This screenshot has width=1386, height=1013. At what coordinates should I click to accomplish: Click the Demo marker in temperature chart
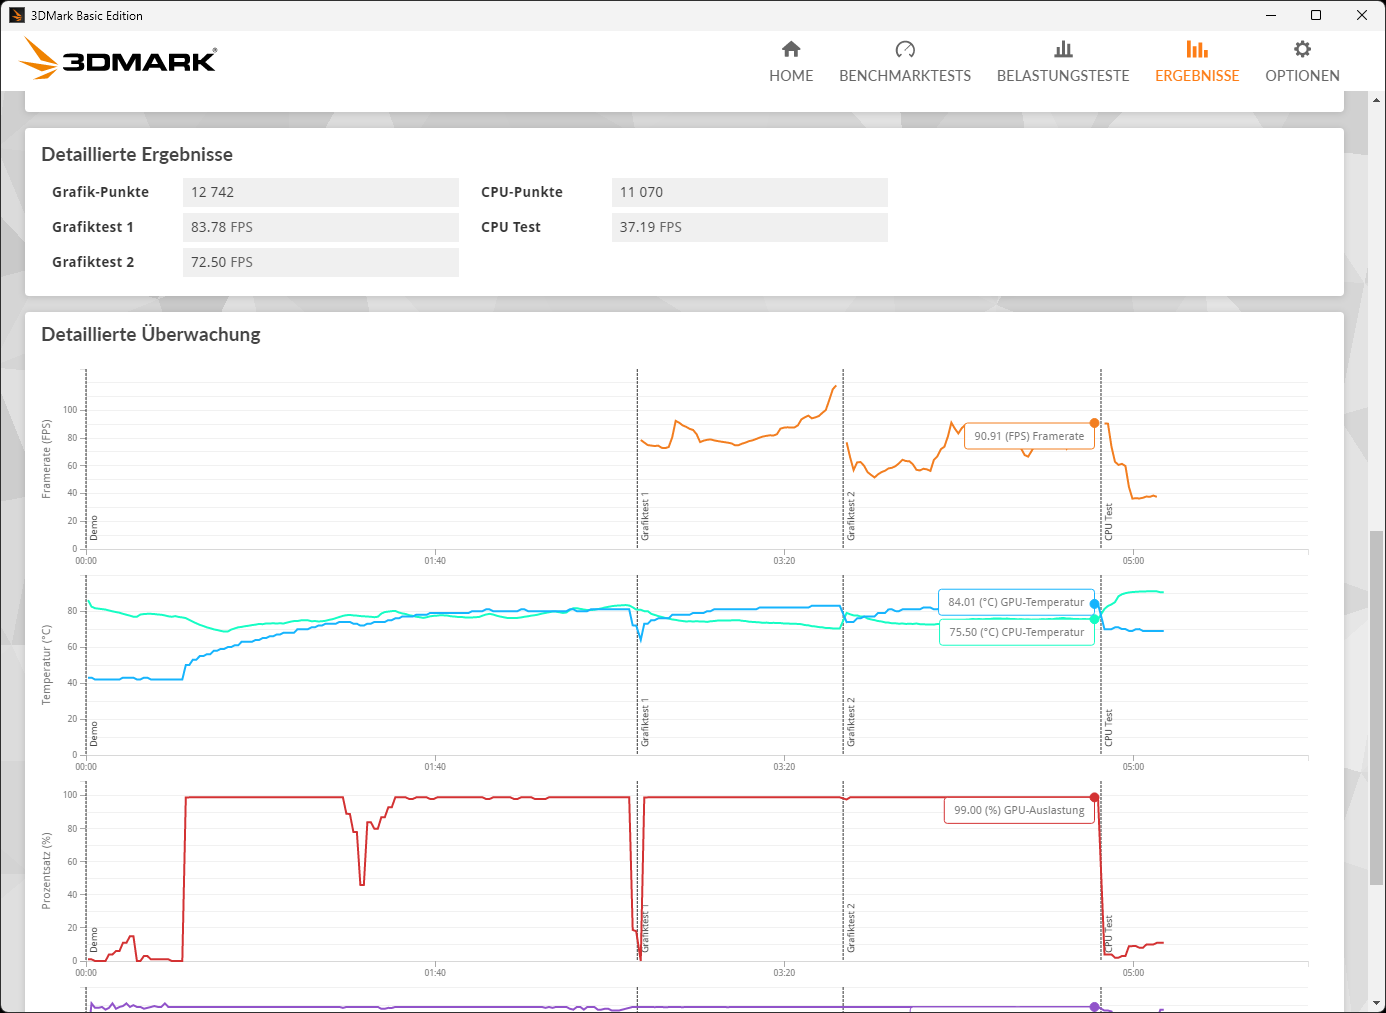coord(94,734)
